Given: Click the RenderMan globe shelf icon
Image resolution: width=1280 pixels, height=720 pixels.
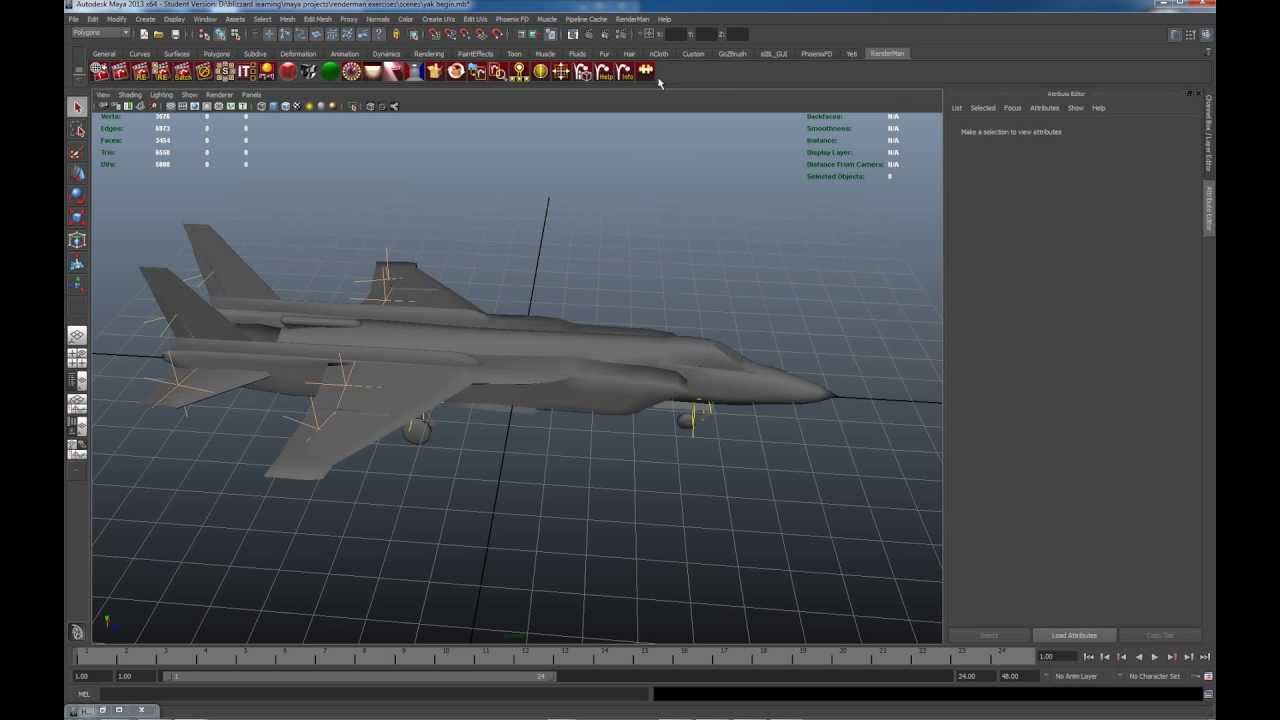Looking at the screenshot, I should coord(99,71).
